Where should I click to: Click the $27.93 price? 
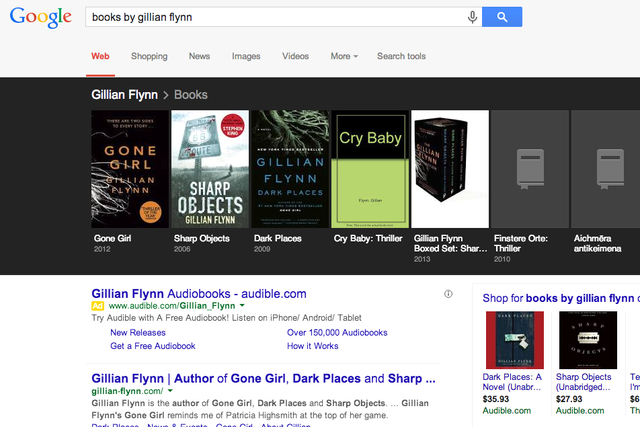[569, 399]
